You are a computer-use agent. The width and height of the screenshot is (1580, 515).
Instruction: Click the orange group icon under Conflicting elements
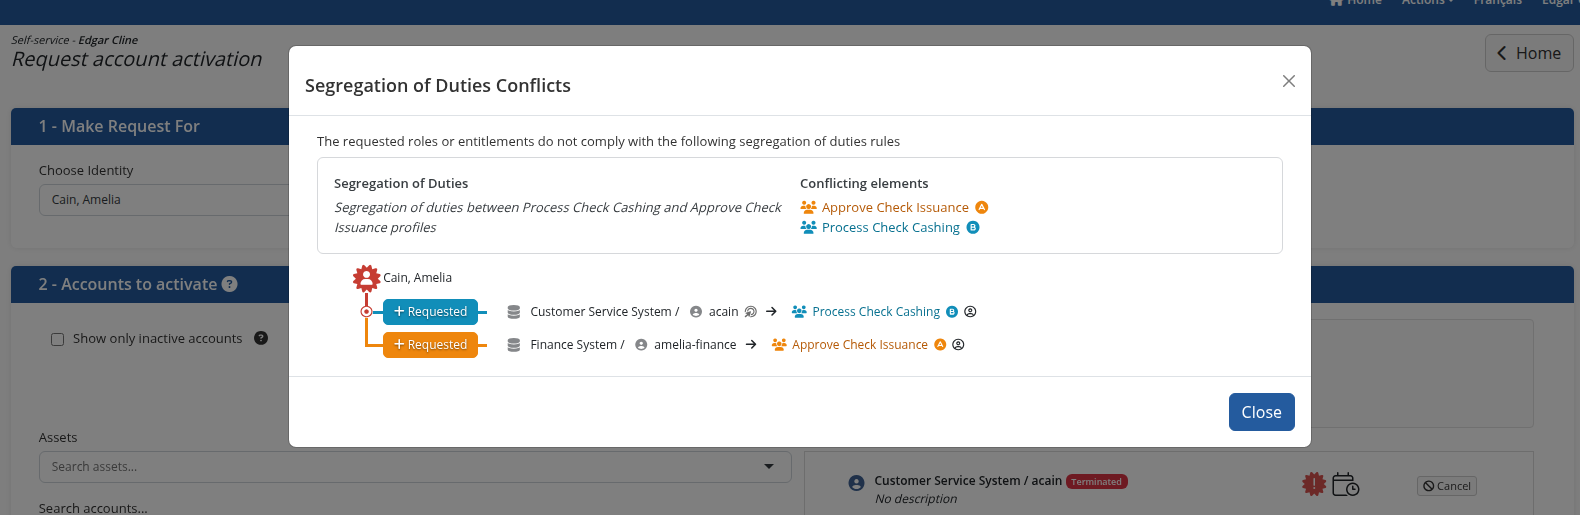[x=809, y=208]
